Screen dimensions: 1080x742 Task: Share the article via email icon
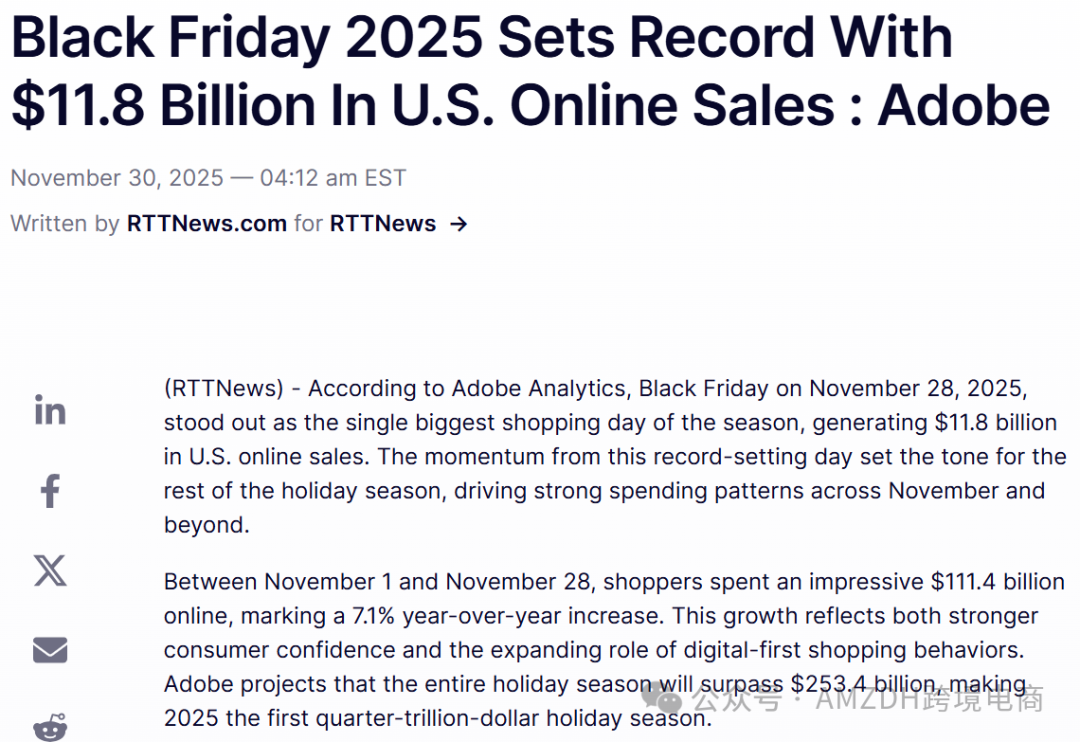(50, 650)
